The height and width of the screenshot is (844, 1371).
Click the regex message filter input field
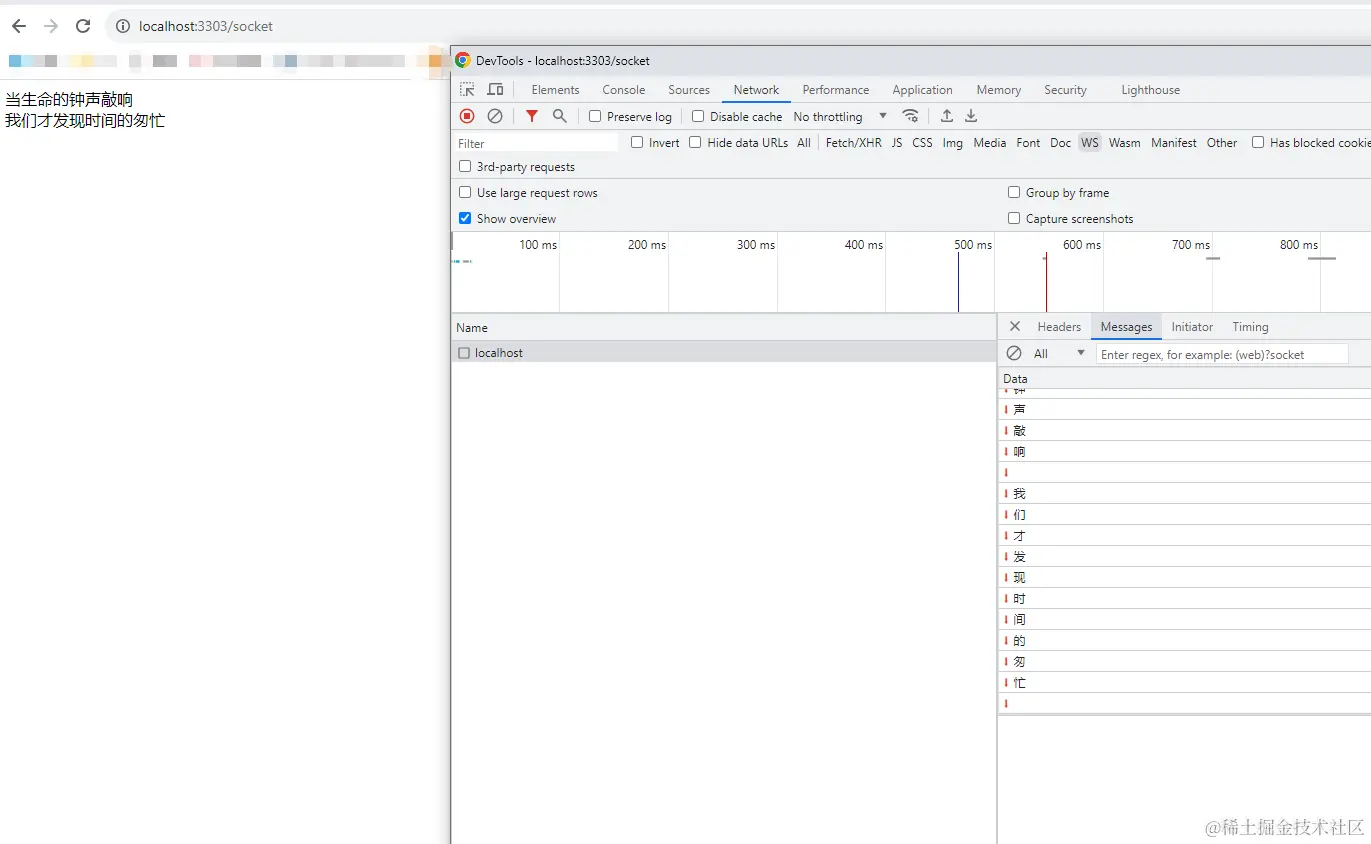[x=1220, y=353]
